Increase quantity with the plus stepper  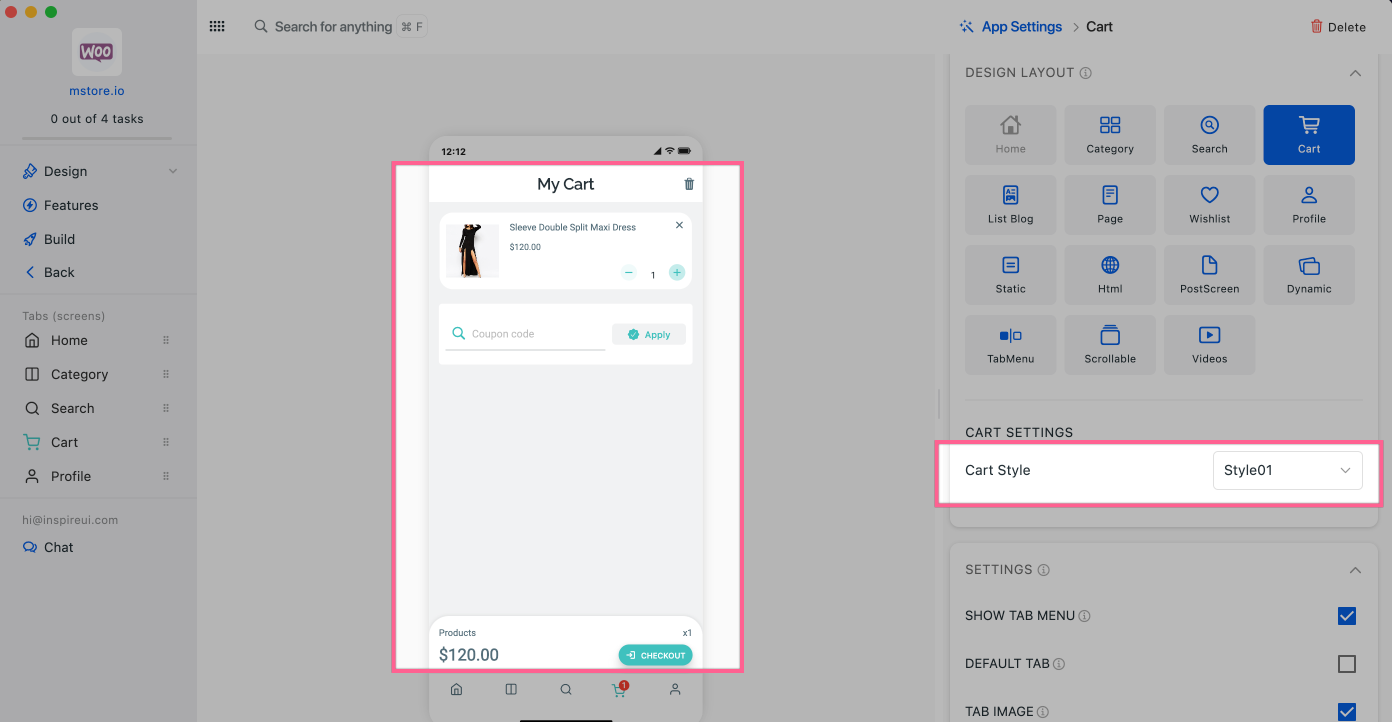(677, 273)
